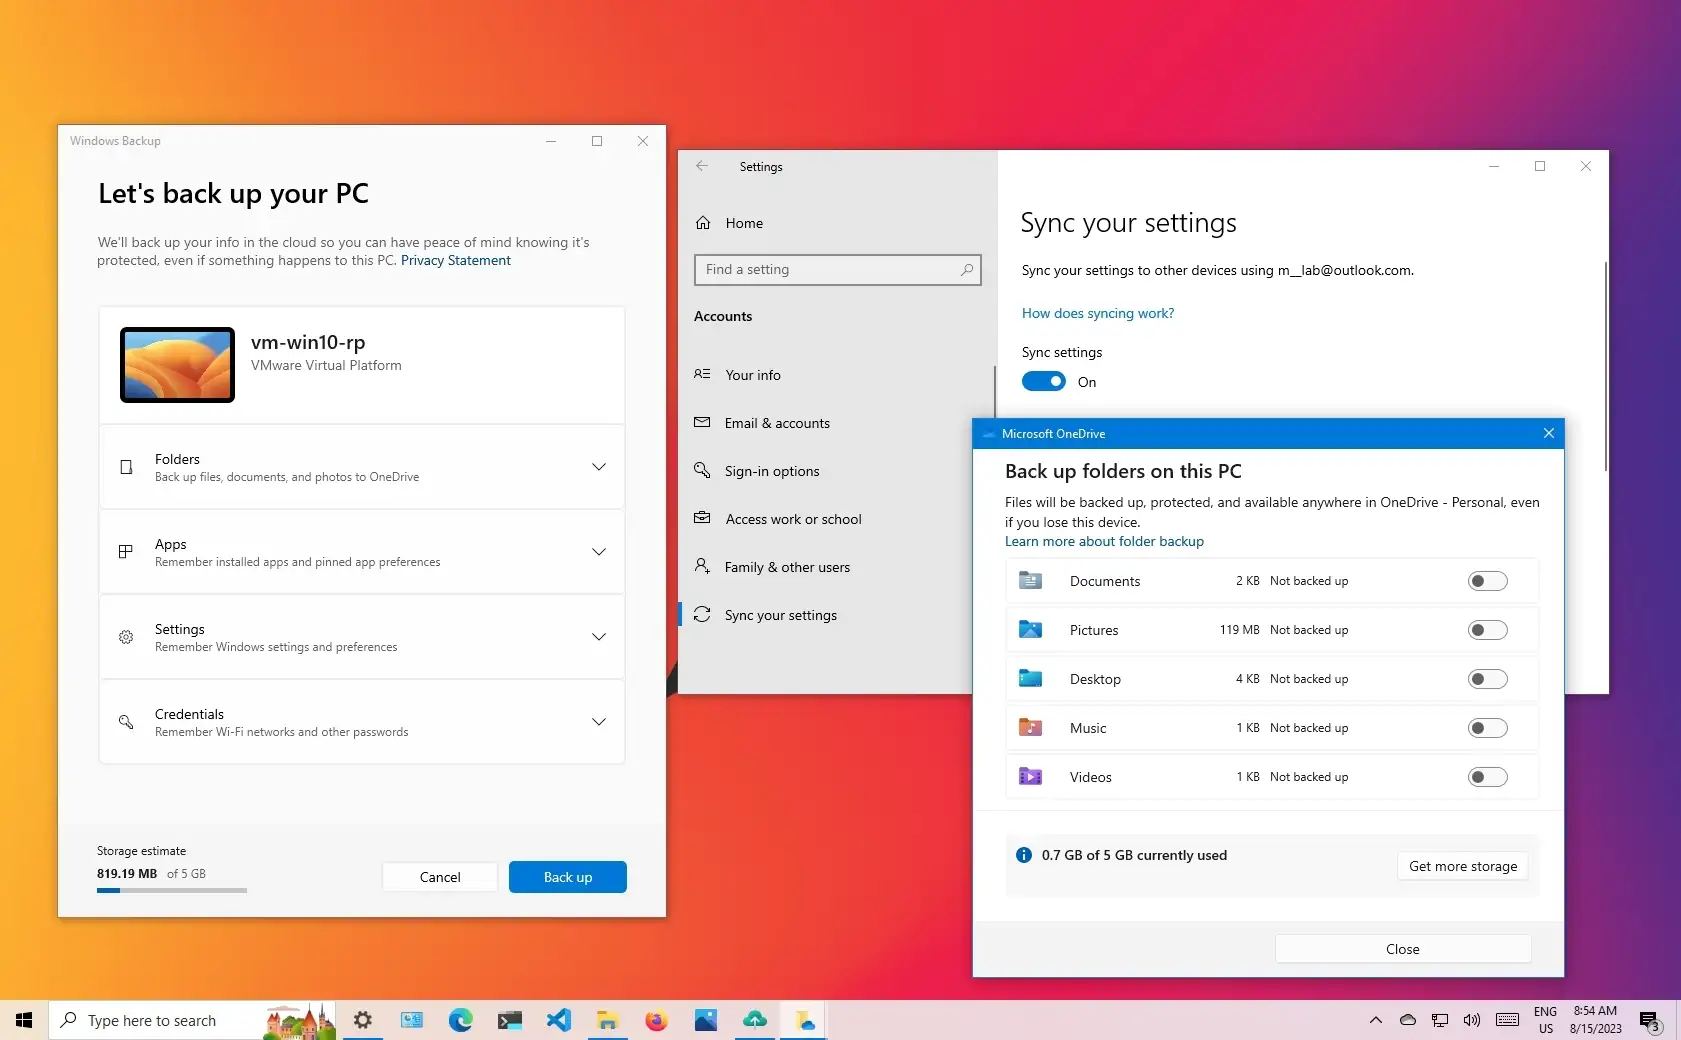Click the storage estimate progress bar
The image size is (1681, 1040).
coord(172,890)
